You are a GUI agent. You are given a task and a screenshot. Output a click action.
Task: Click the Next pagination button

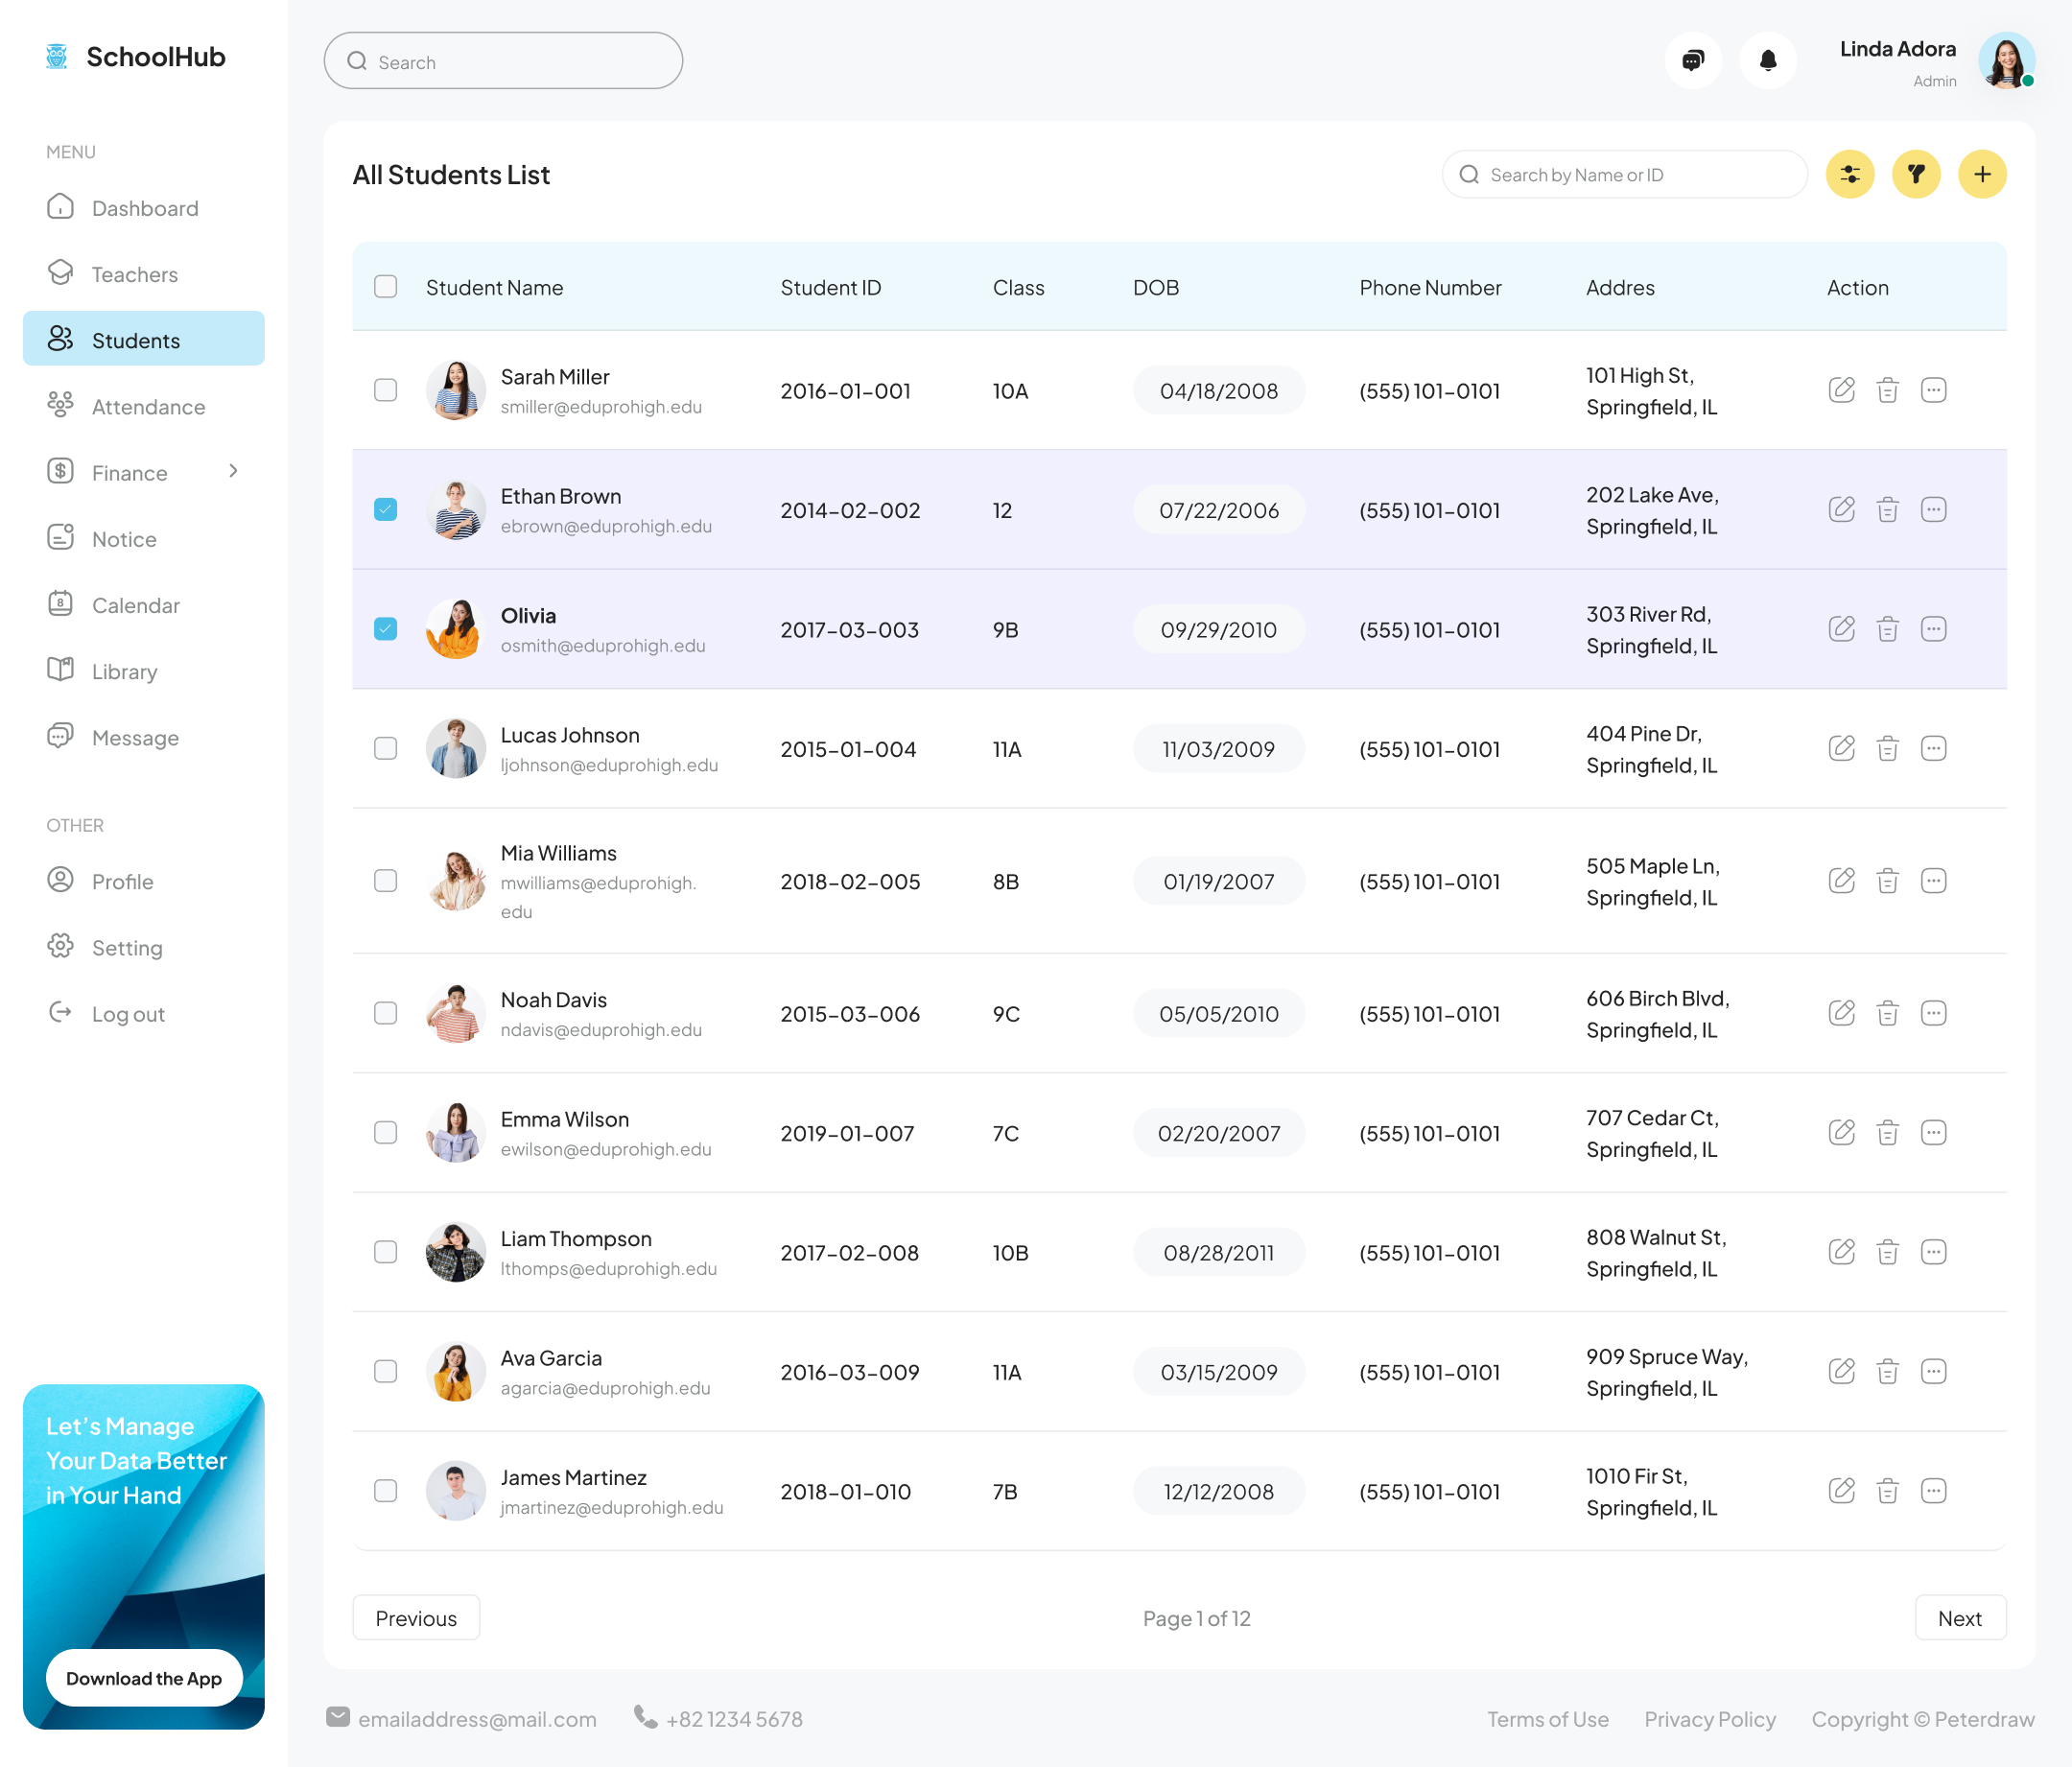tap(1960, 1617)
